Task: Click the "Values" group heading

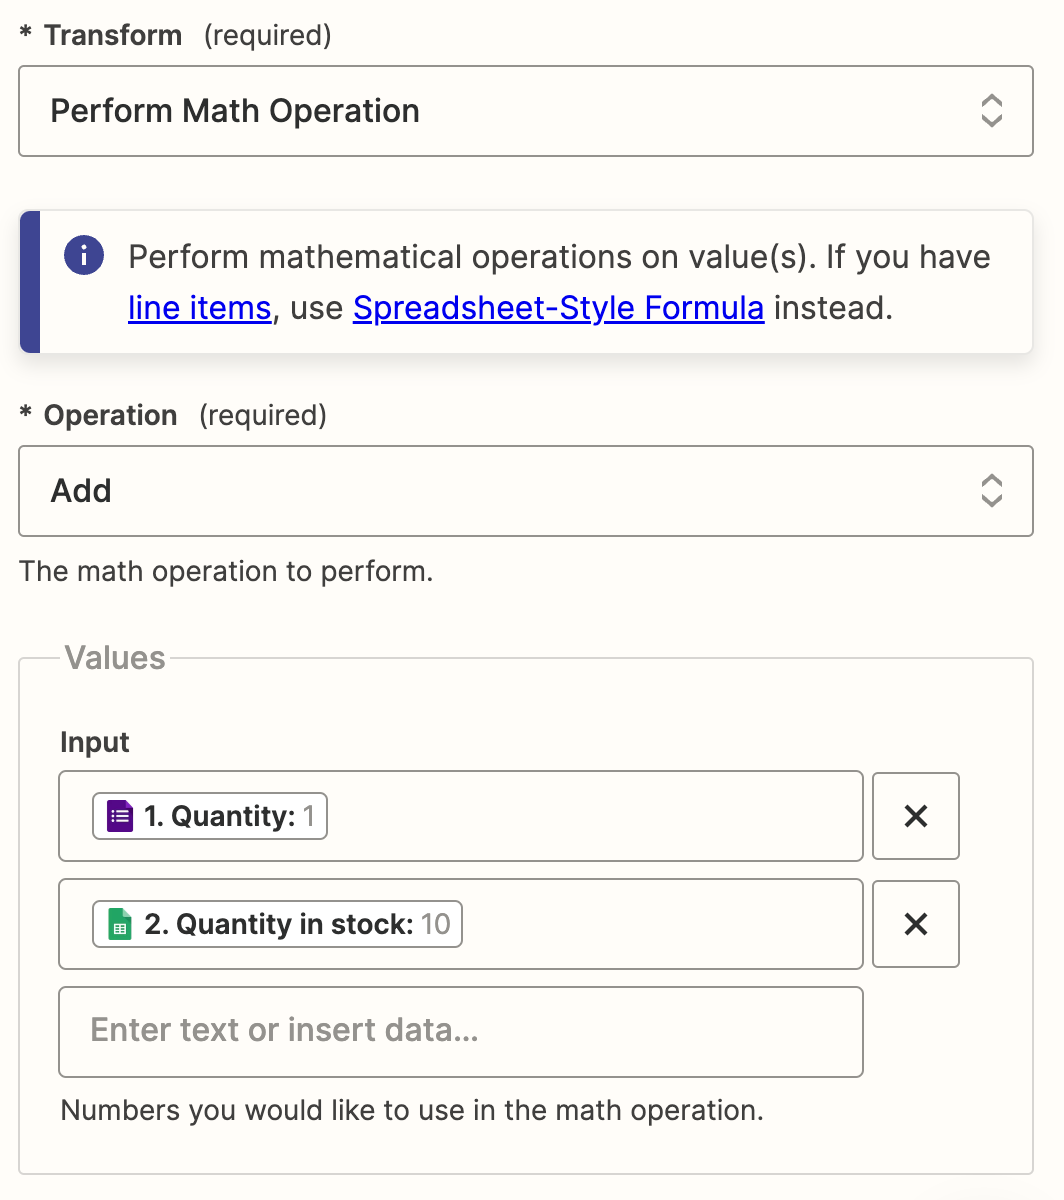Action: (x=115, y=658)
